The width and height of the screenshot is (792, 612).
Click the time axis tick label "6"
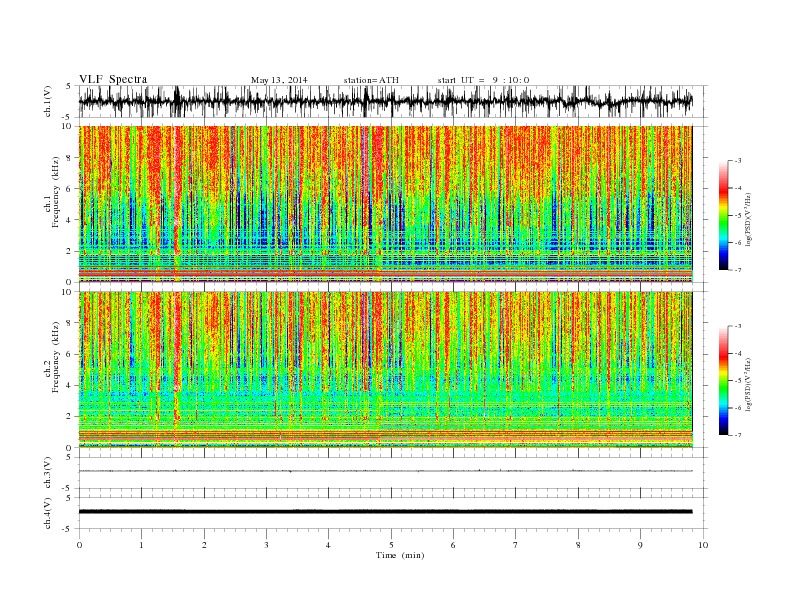click(x=454, y=545)
